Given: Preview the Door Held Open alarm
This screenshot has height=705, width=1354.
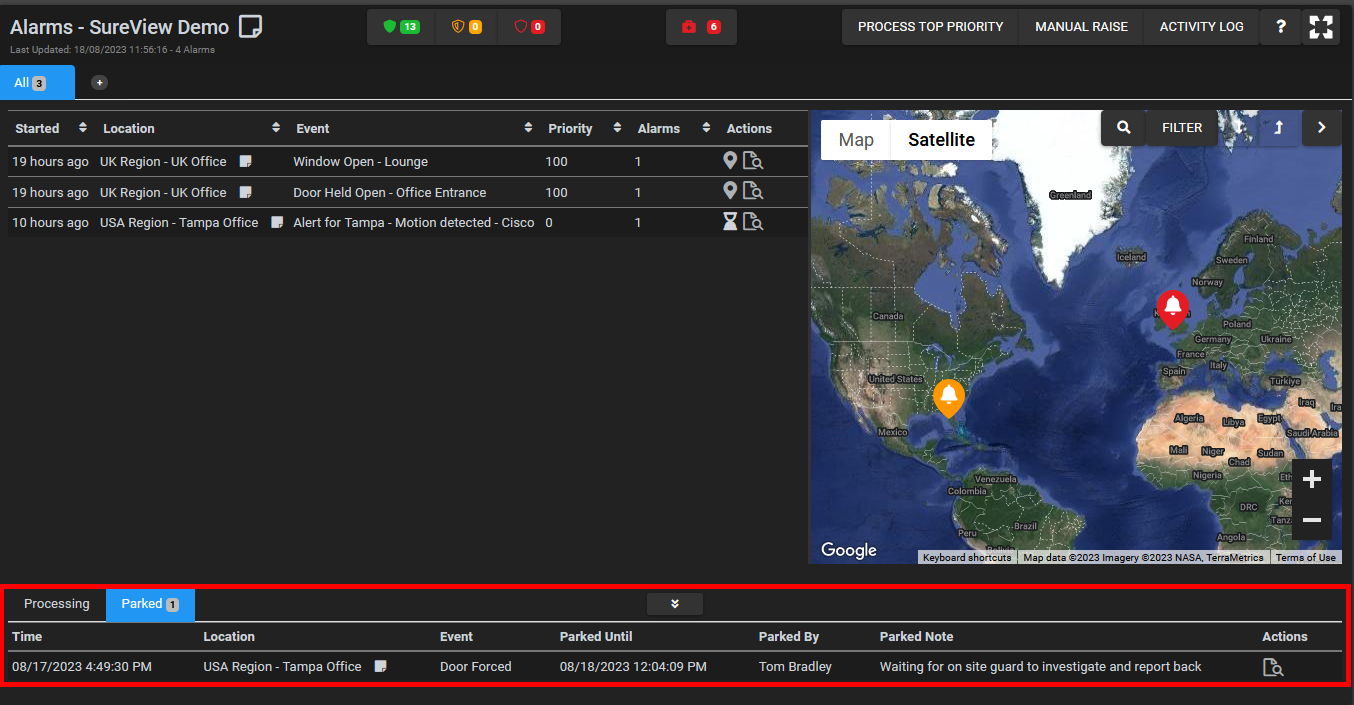Looking at the screenshot, I should tap(753, 191).
